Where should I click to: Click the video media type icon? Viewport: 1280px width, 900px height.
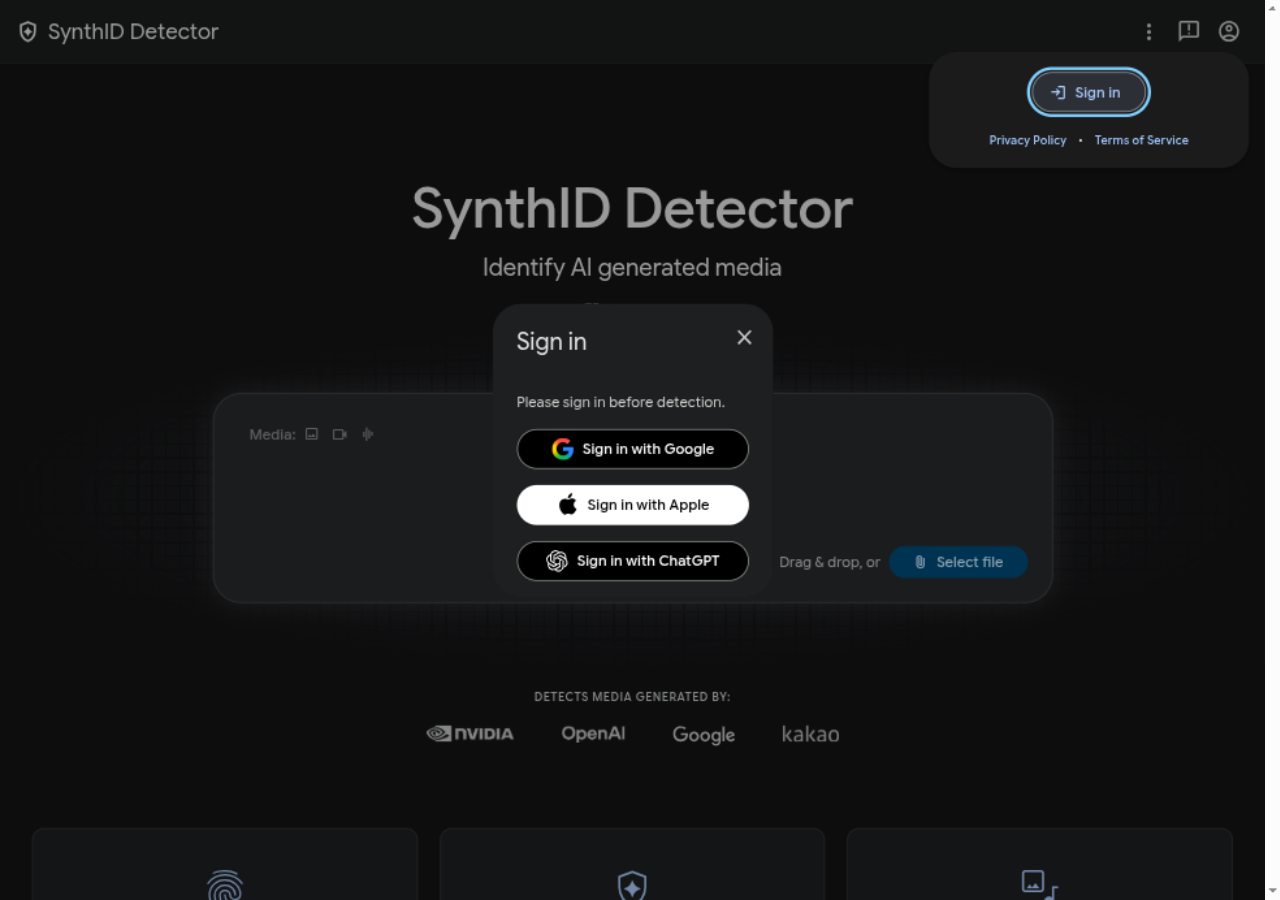pos(340,434)
